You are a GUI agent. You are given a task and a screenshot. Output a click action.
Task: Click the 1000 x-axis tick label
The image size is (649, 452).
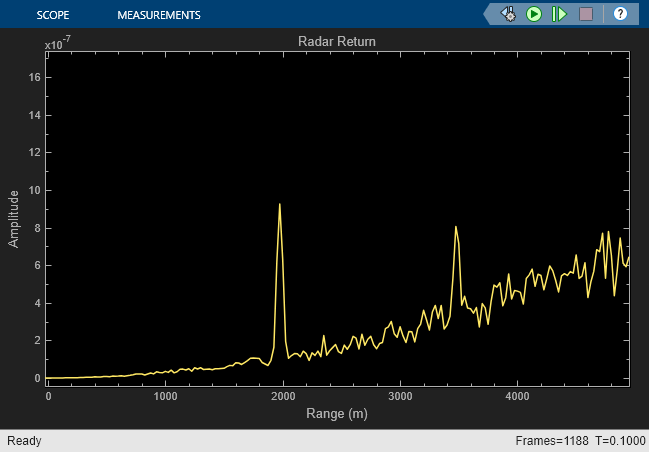[166, 397]
